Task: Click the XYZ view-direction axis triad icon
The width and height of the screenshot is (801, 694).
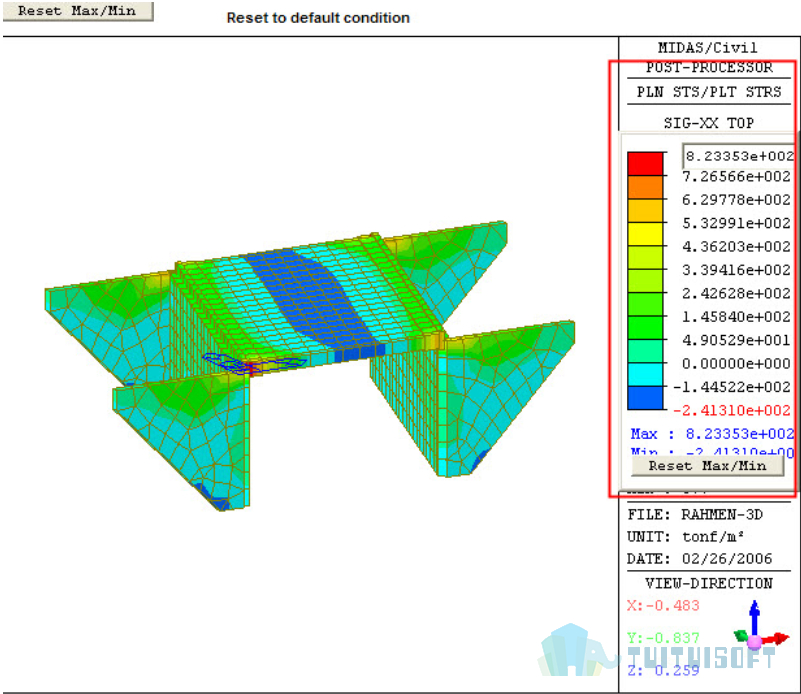Action: [759, 627]
